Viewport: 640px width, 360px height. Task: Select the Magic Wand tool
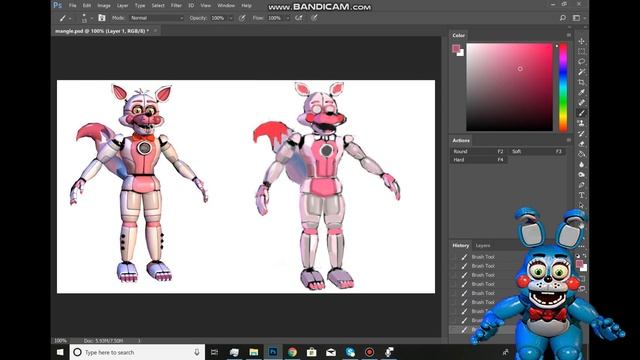tap(581, 72)
